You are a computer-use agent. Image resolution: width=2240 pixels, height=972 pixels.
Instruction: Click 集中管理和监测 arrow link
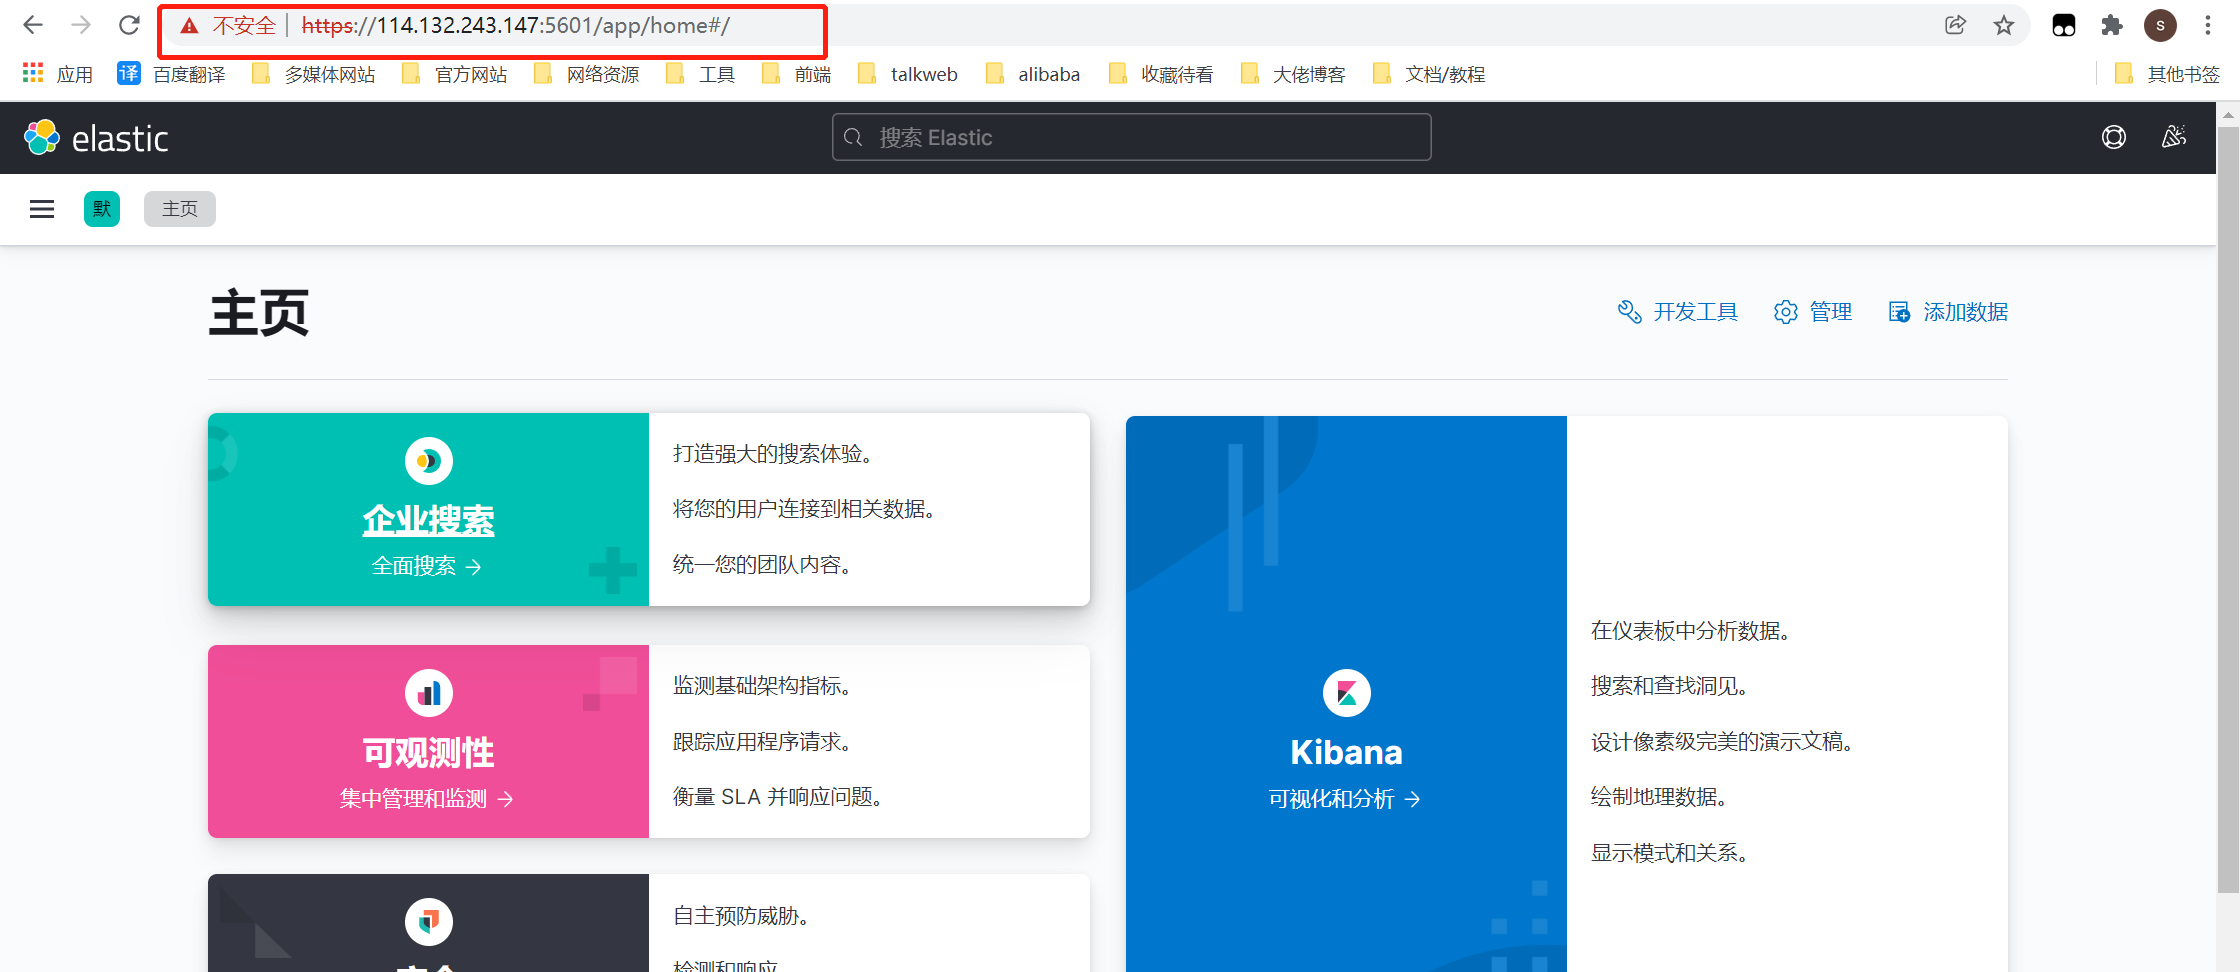(x=427, y=798)
